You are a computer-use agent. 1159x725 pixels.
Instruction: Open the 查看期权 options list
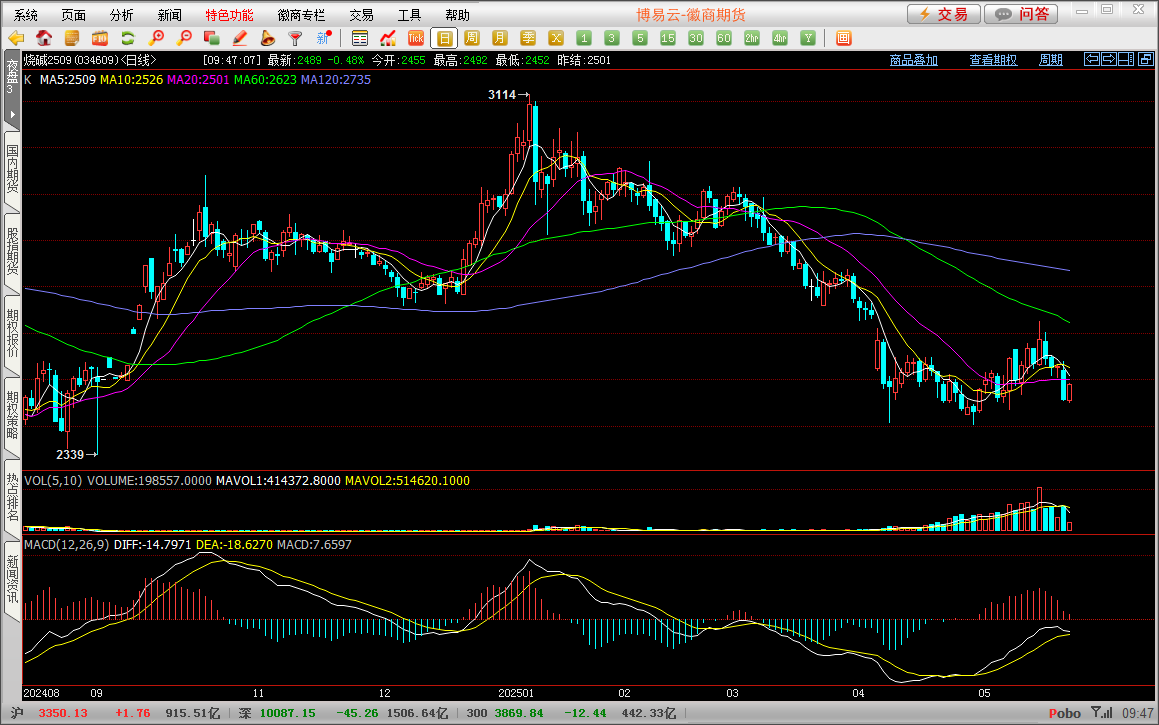[992, 60]
